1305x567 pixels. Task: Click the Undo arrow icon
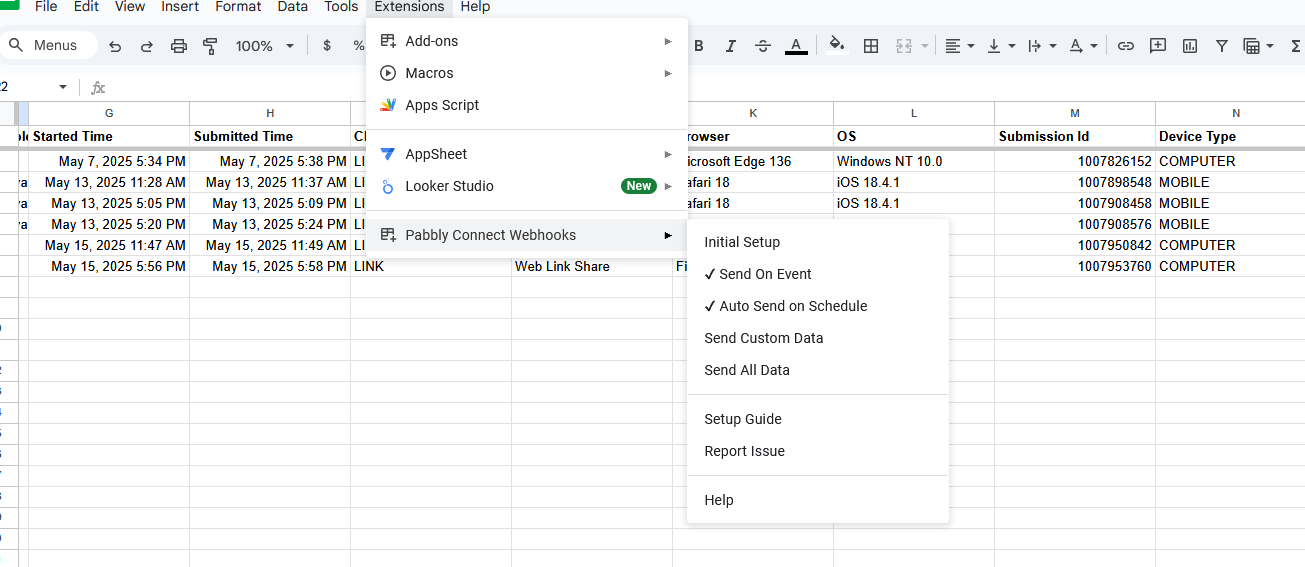point(115,46)
